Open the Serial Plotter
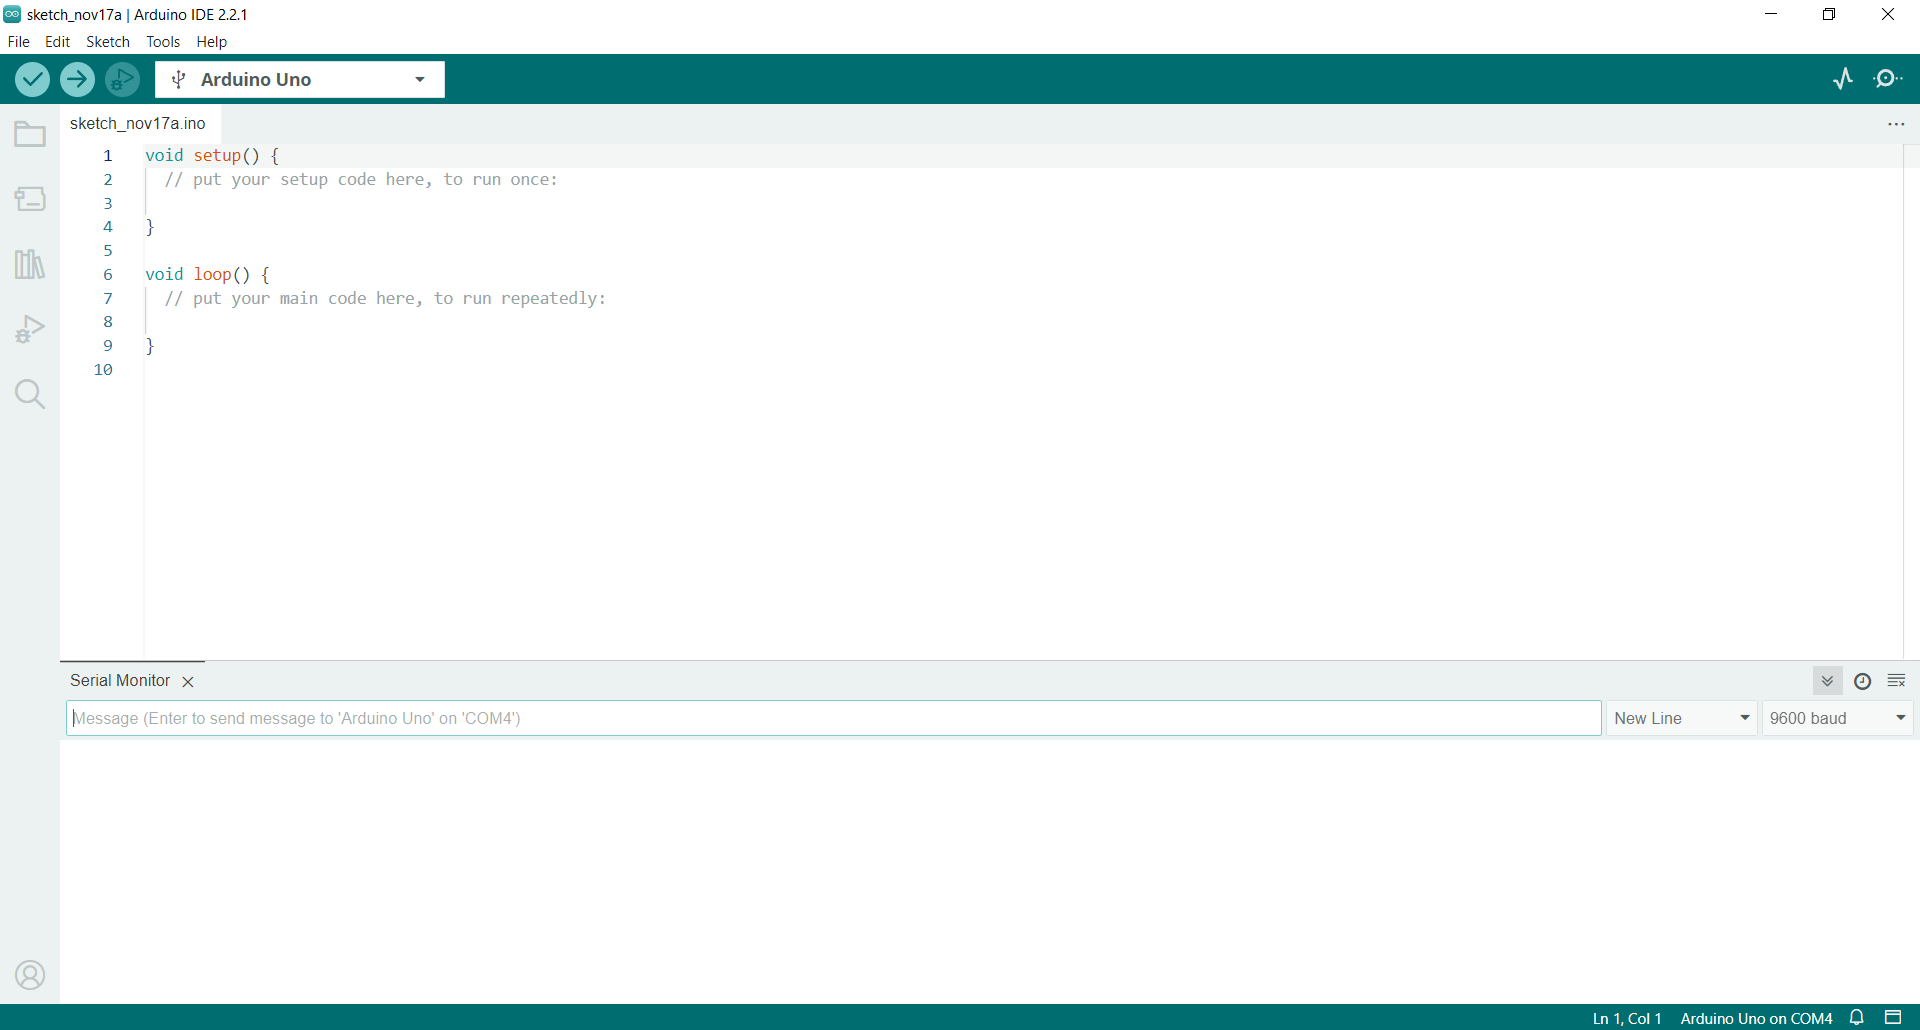The image size is (1920, 1030). click(1843, 79)
